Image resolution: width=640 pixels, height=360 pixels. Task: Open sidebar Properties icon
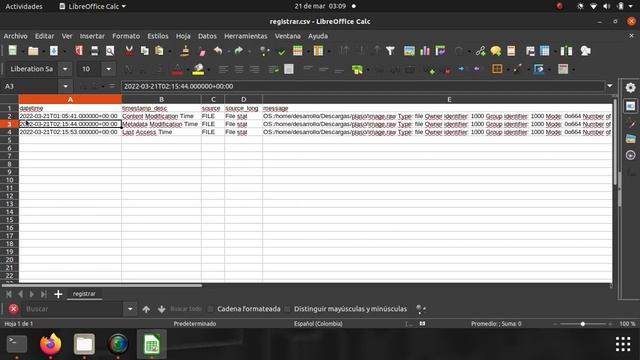click(631, 106)
